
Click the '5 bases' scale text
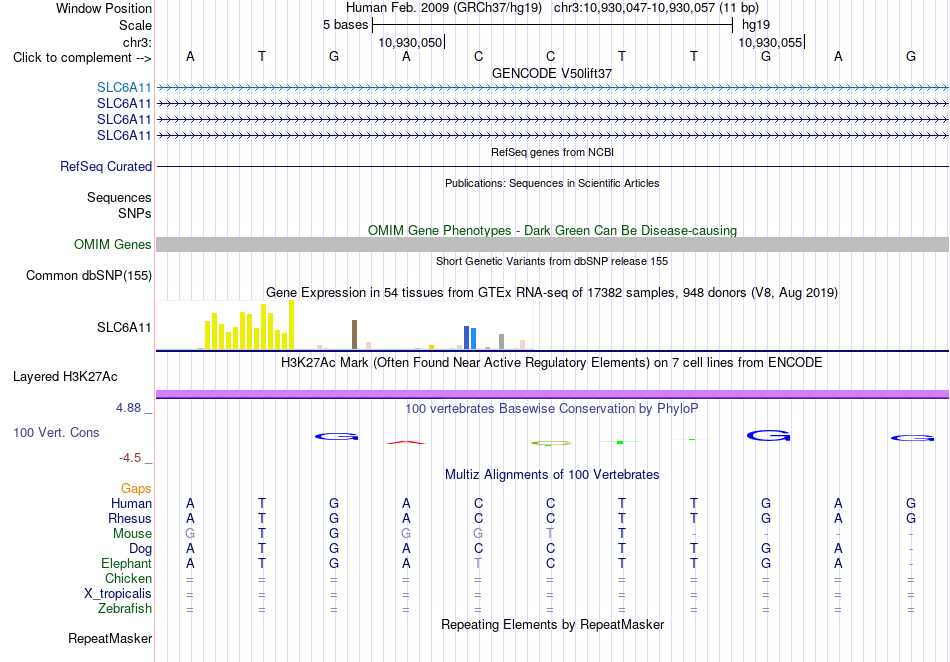coord(345,25)
